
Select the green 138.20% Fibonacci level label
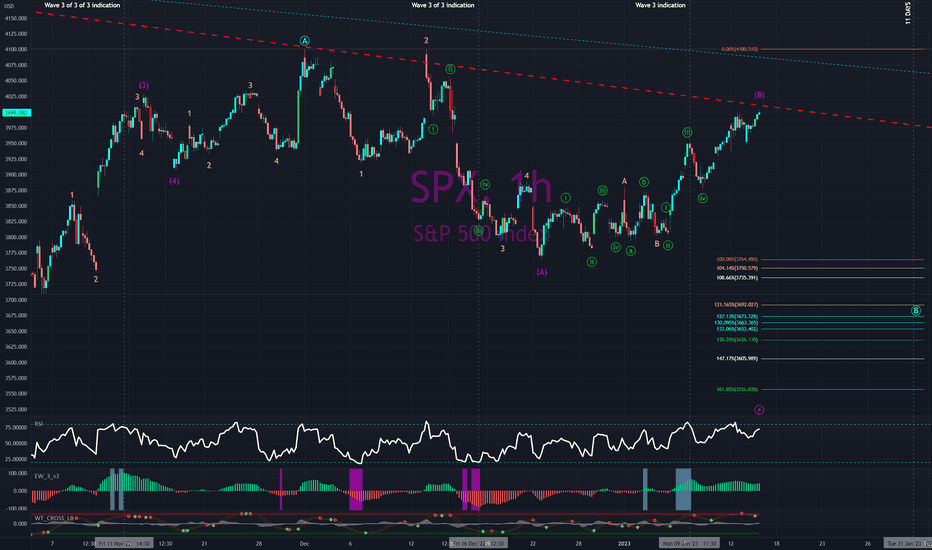pos(737,340)
